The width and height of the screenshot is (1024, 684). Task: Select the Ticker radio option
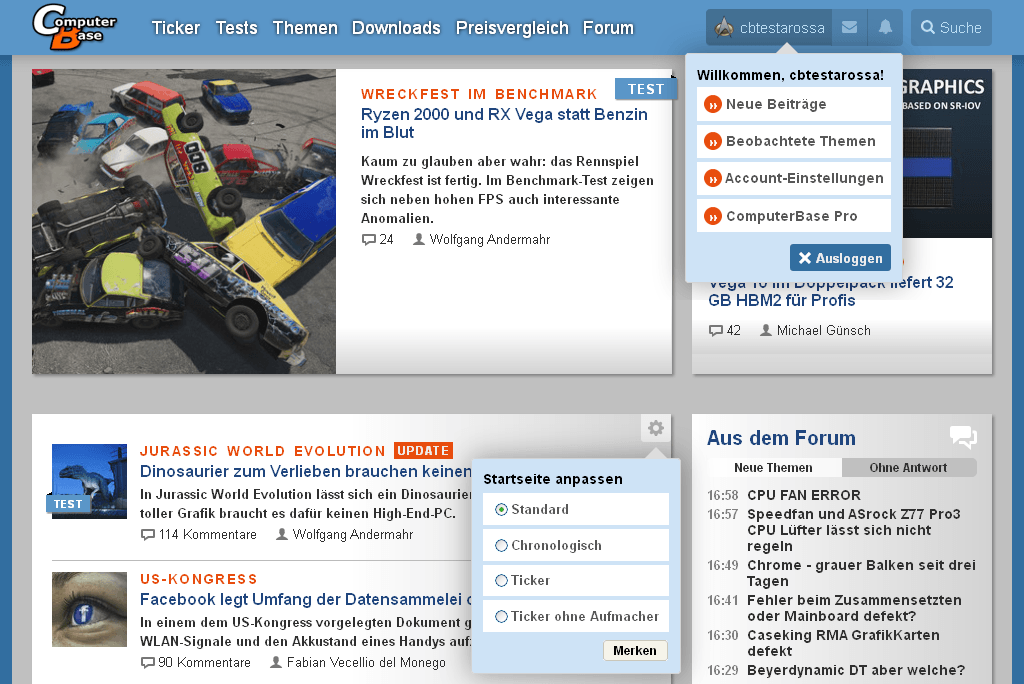point(502,580)
